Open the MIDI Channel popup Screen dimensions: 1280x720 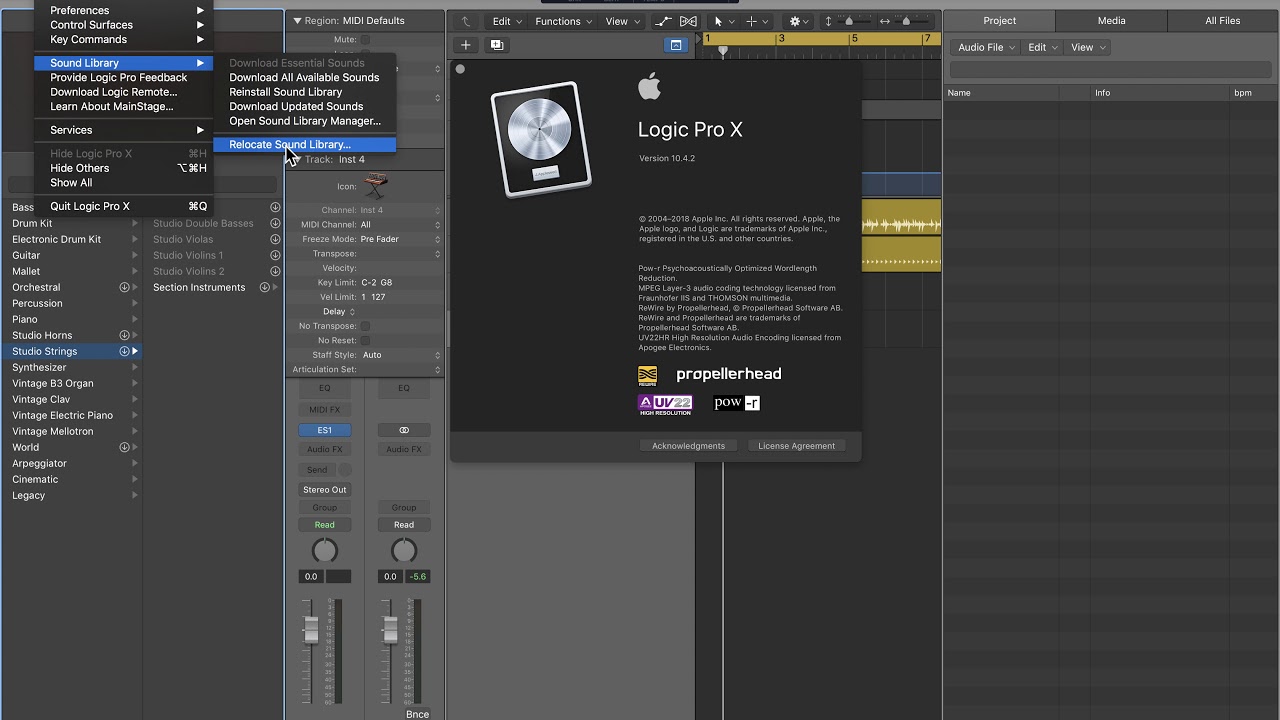coord(400,225)
